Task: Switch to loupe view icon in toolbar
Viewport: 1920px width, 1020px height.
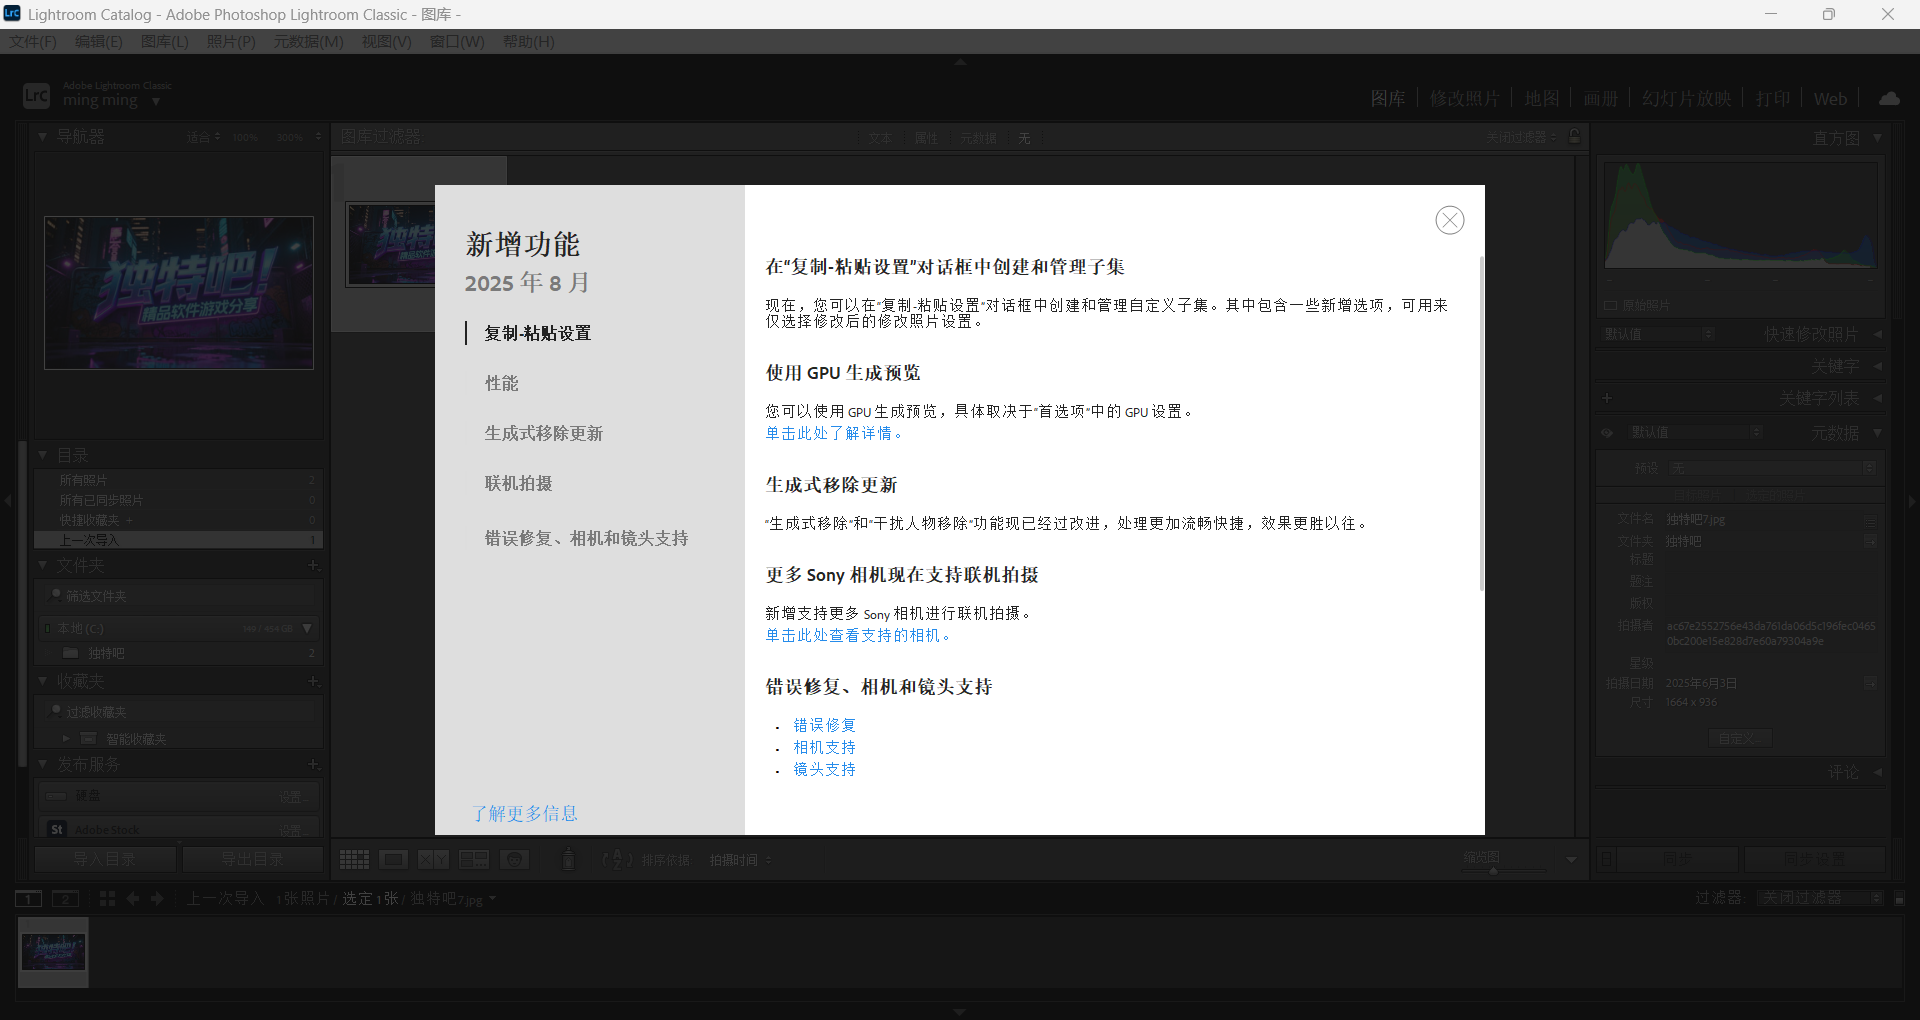Action: point(393,860)
